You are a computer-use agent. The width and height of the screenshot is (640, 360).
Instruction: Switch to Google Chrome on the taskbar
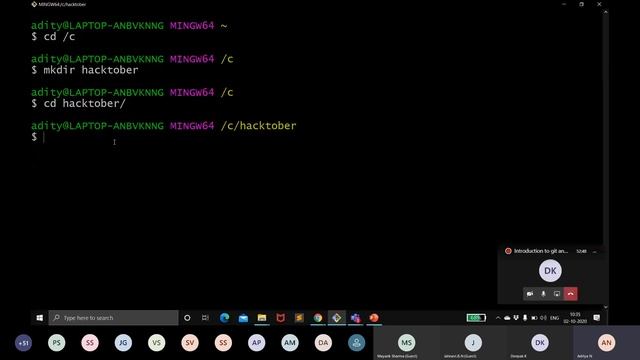(318, 318)
